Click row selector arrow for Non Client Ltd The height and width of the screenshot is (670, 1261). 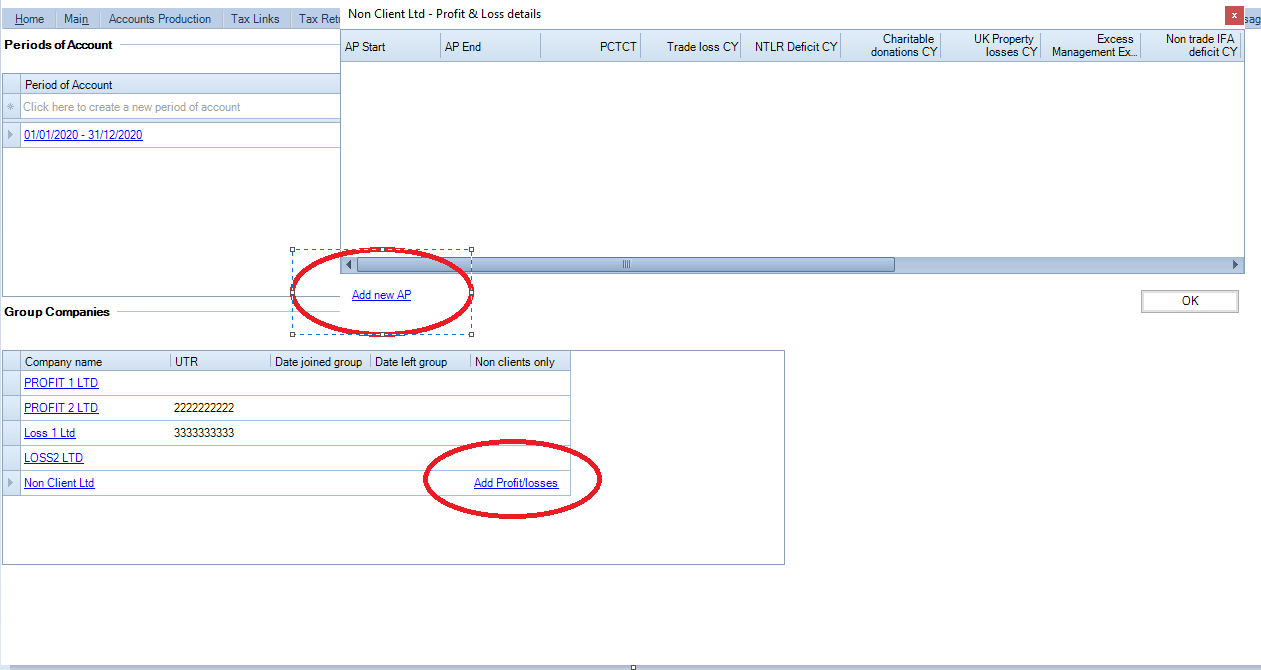tap(11, 483)
